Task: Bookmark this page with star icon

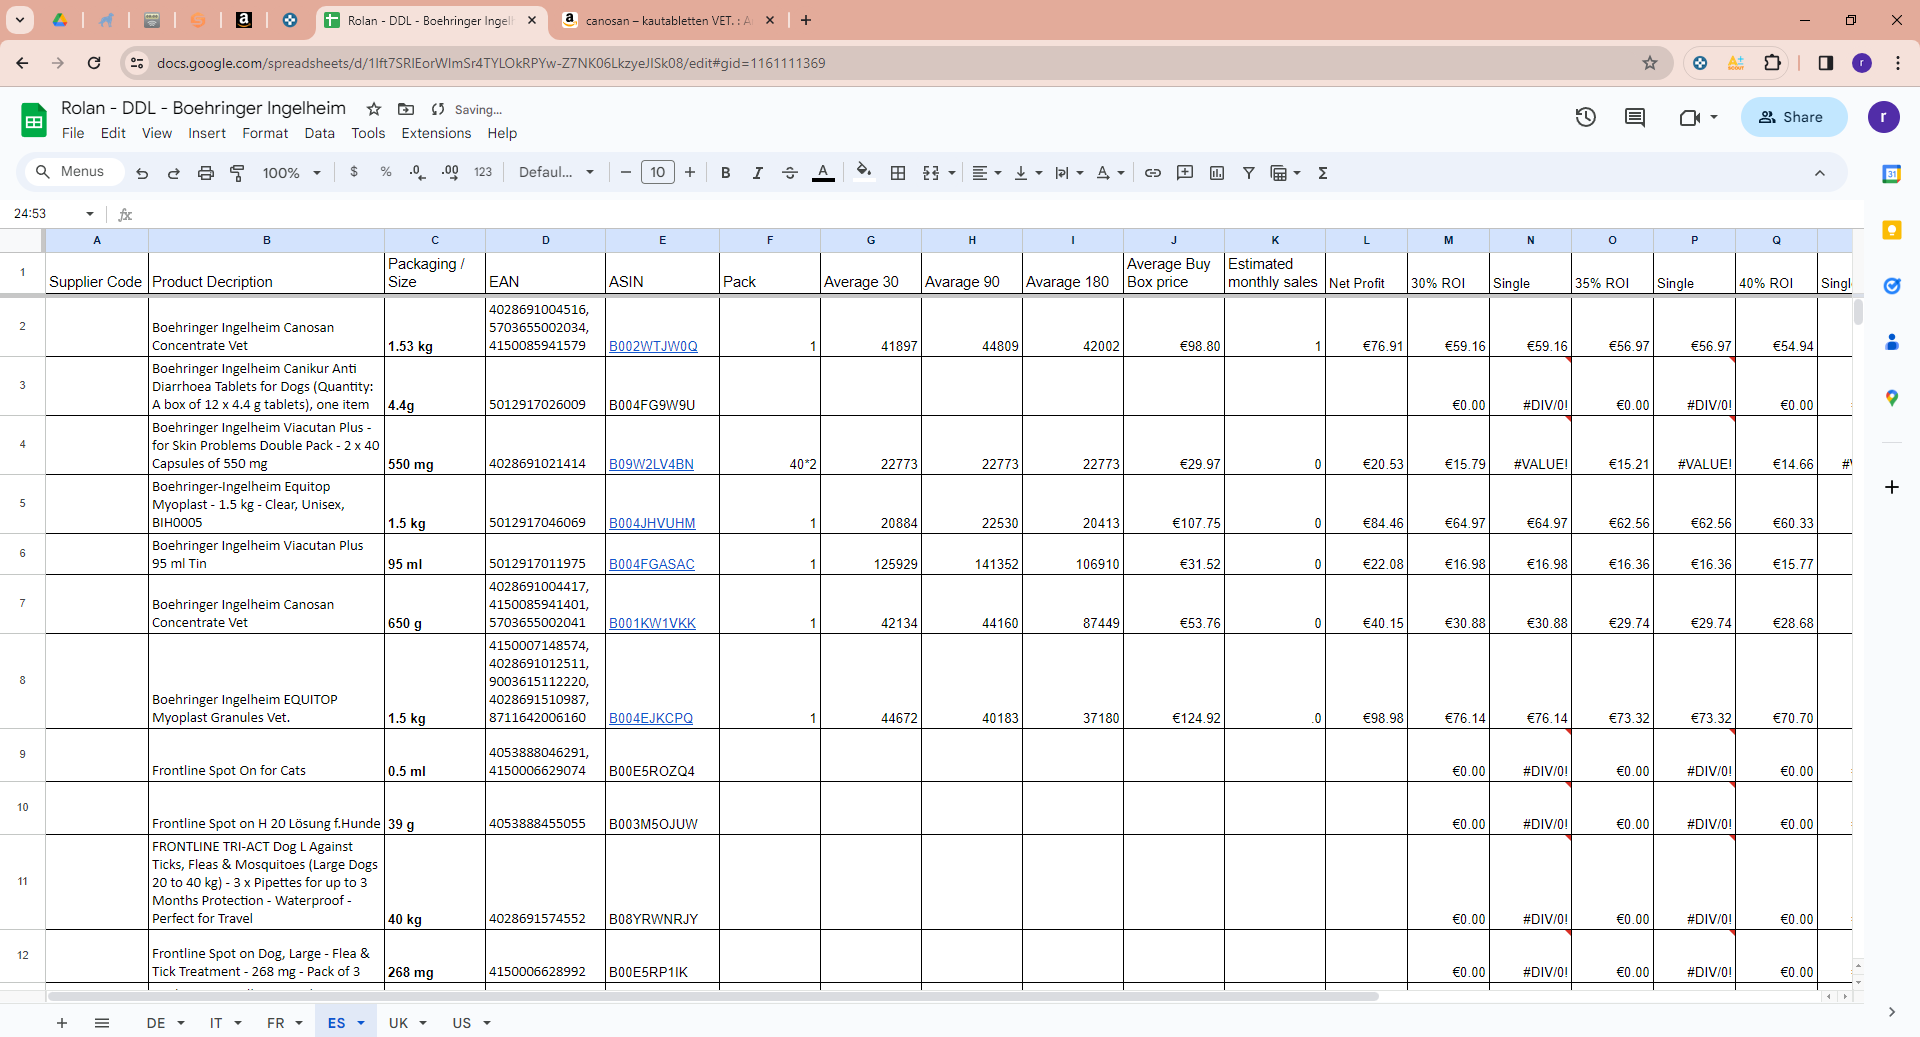Action: (x=1650, y=63)
